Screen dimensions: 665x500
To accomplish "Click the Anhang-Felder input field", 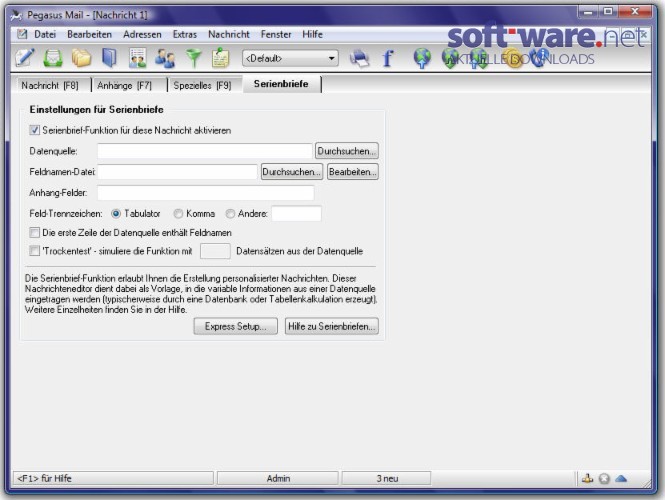I will (x=206, y=193).
